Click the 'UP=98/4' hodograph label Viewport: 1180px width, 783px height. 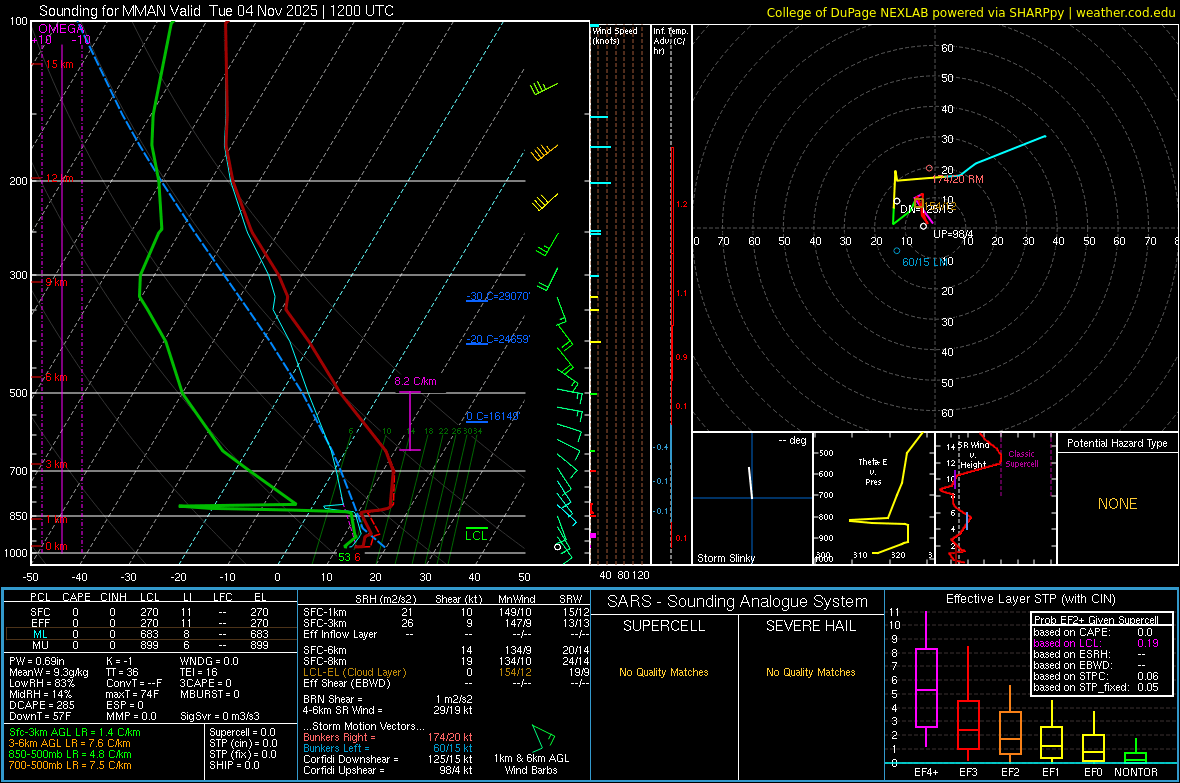pos(953,234)
